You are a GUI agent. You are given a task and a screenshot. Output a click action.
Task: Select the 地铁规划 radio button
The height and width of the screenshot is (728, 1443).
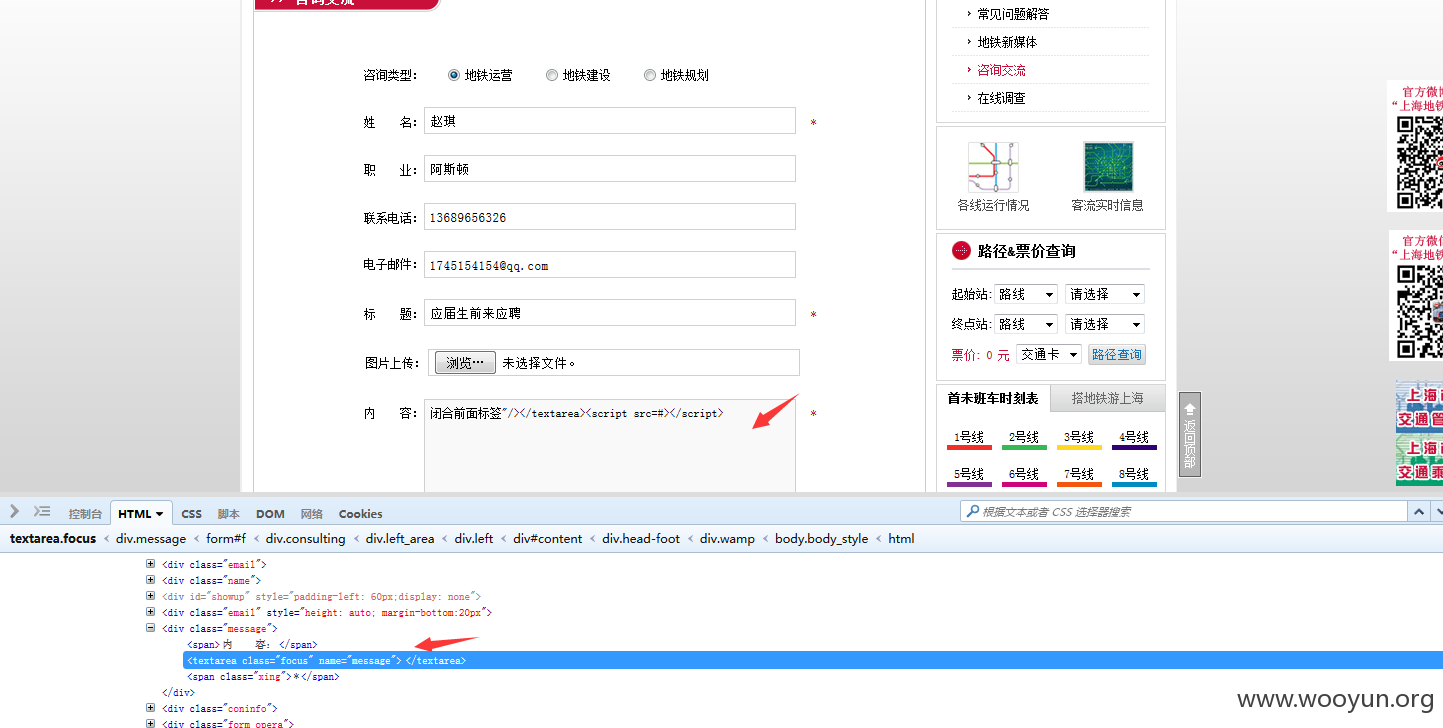(x=650, y=75)
